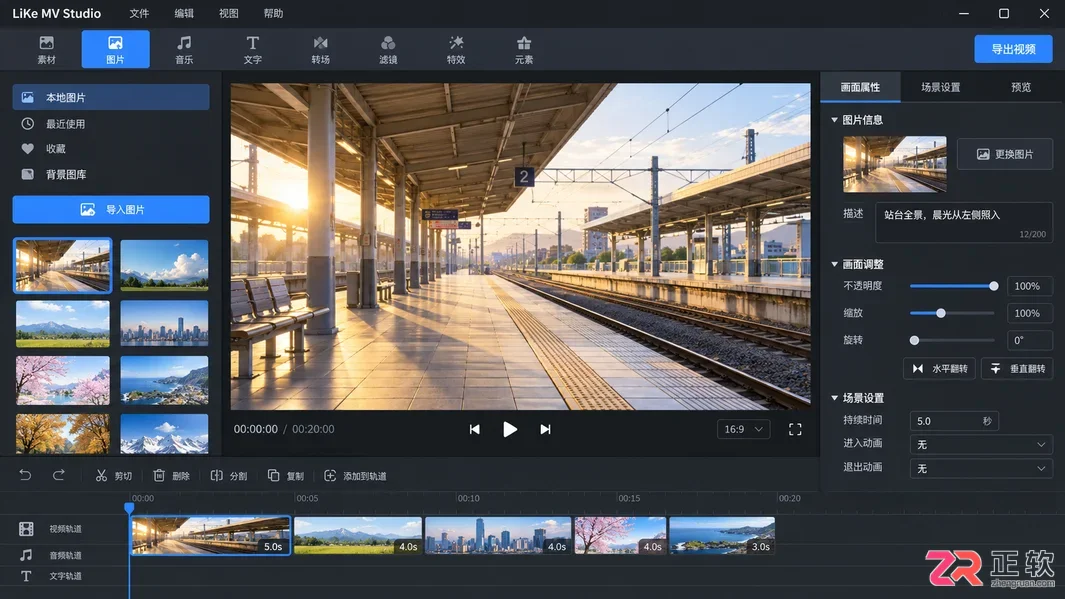1065x599 pixels.
Task: Click 添加到轨道 add to track
Action: tap(355, 475)
